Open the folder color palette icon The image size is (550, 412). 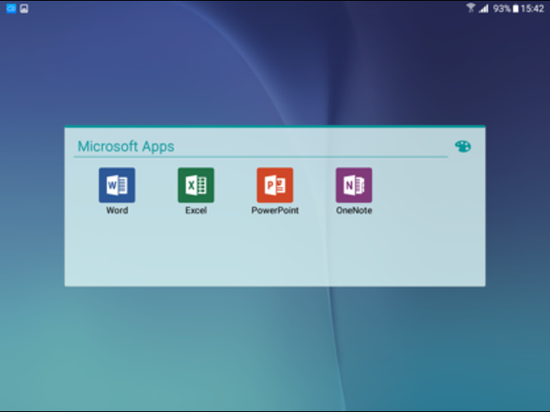point(463,146)
